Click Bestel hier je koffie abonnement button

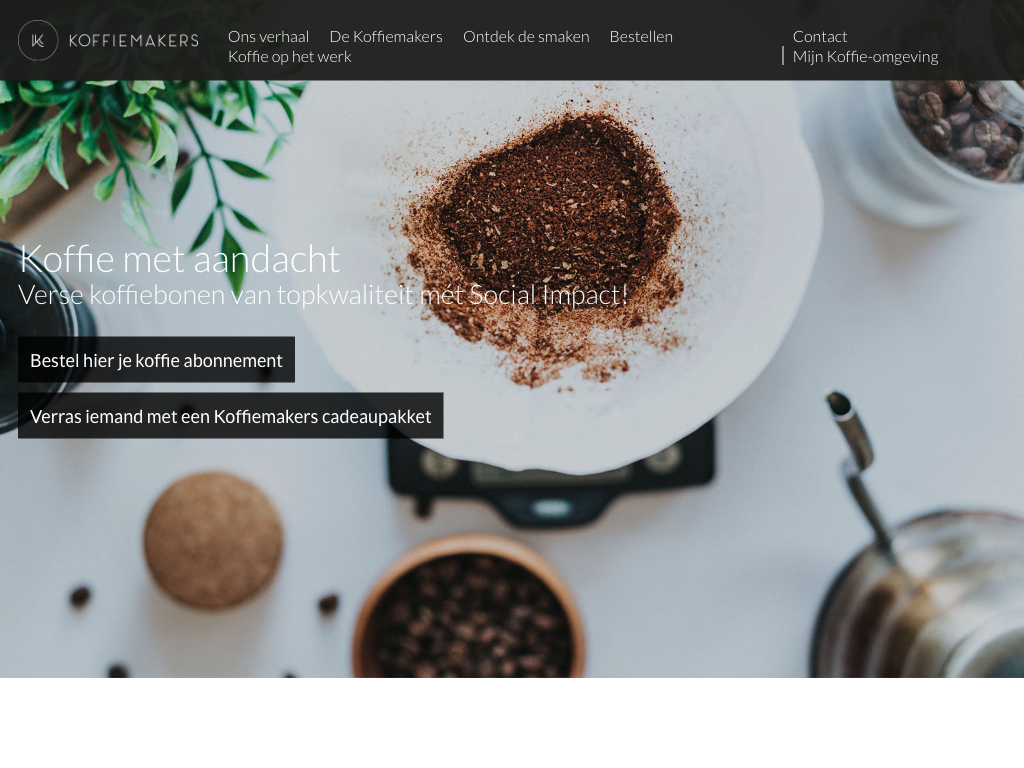(x=156, y=360)
